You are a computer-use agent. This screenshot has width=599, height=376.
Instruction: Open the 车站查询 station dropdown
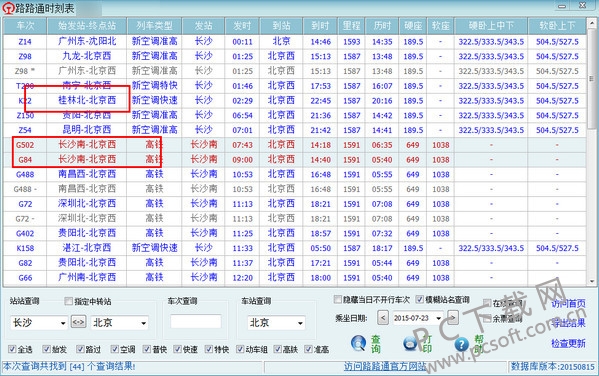tap(301, 323)
